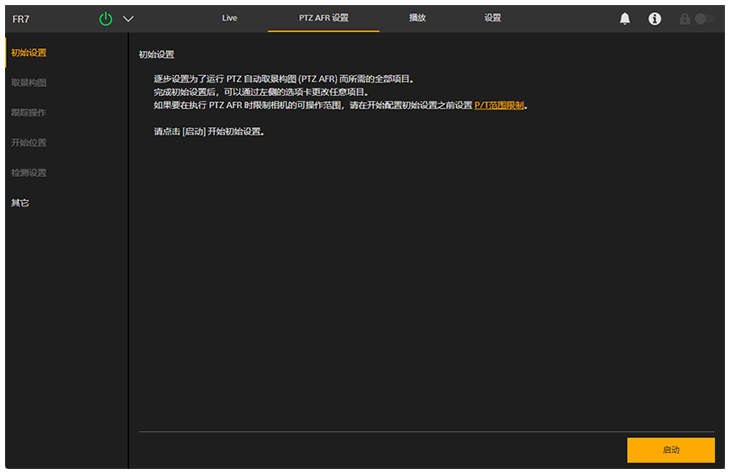Image resolution: width=730 pixels, height=474 pixels.
Task: Switch to the Live tab
Action: click(x=229, y=18)
